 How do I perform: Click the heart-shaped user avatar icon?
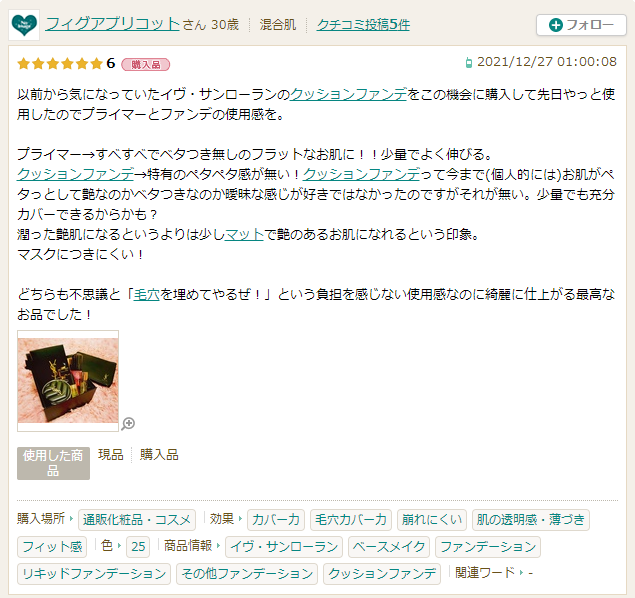tap(24, 25)
